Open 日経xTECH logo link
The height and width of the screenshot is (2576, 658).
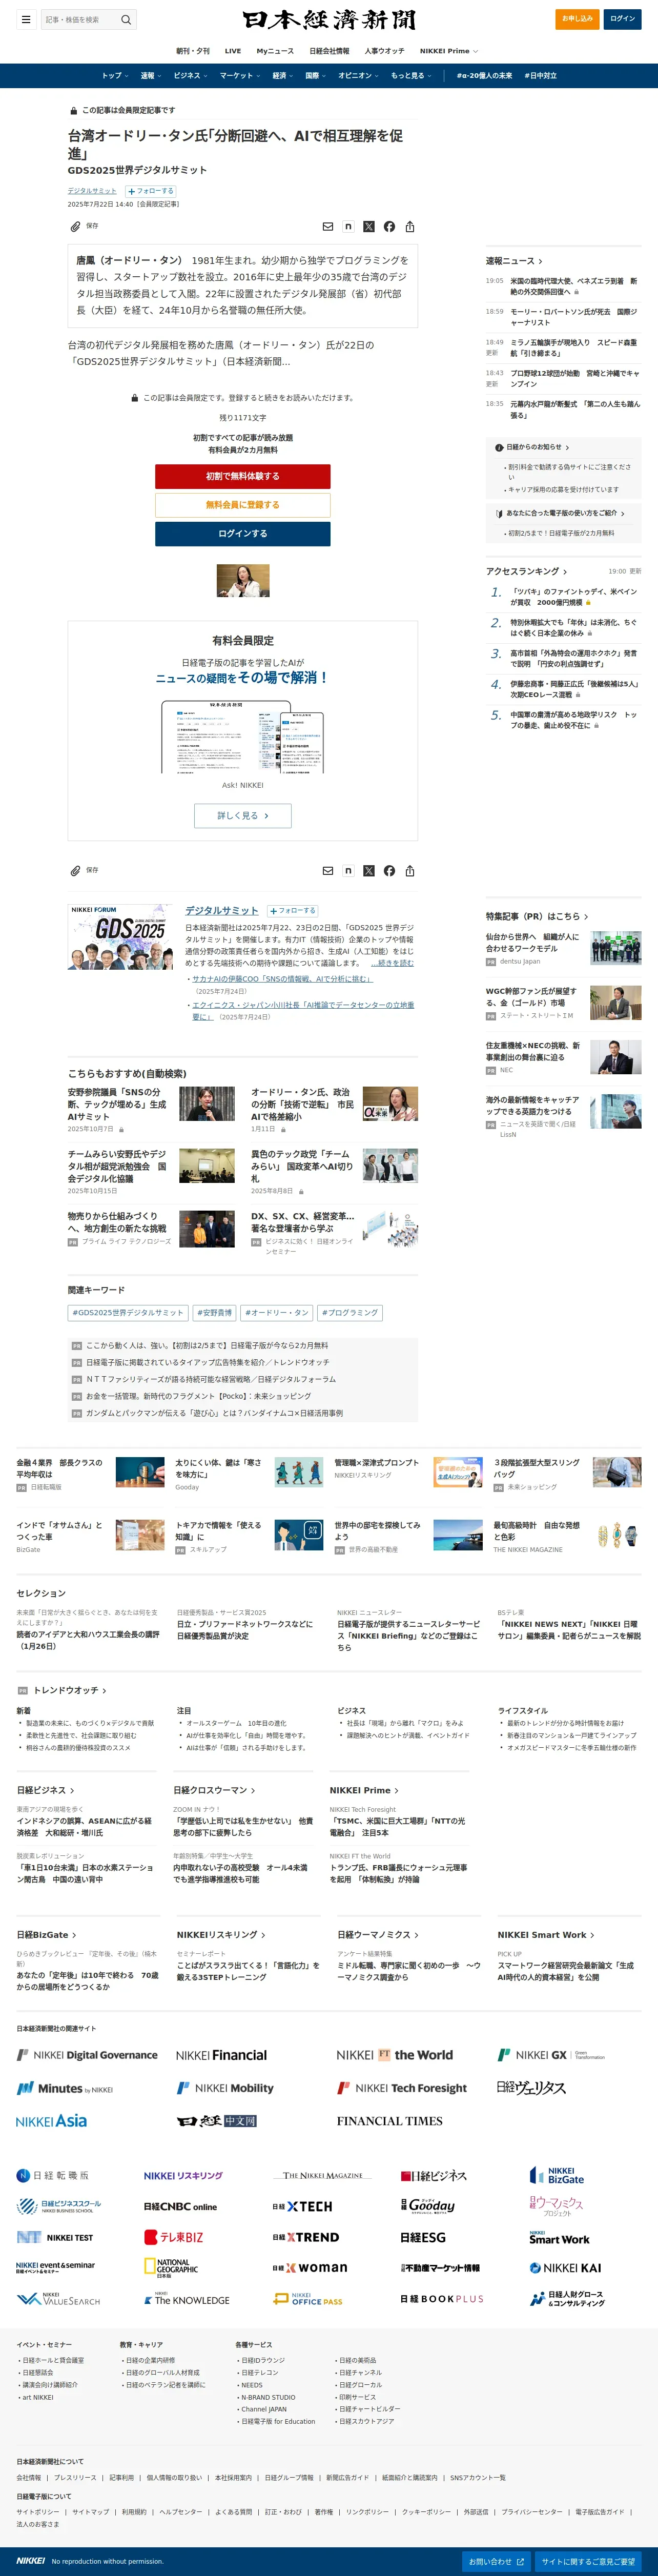(302, 2207)
